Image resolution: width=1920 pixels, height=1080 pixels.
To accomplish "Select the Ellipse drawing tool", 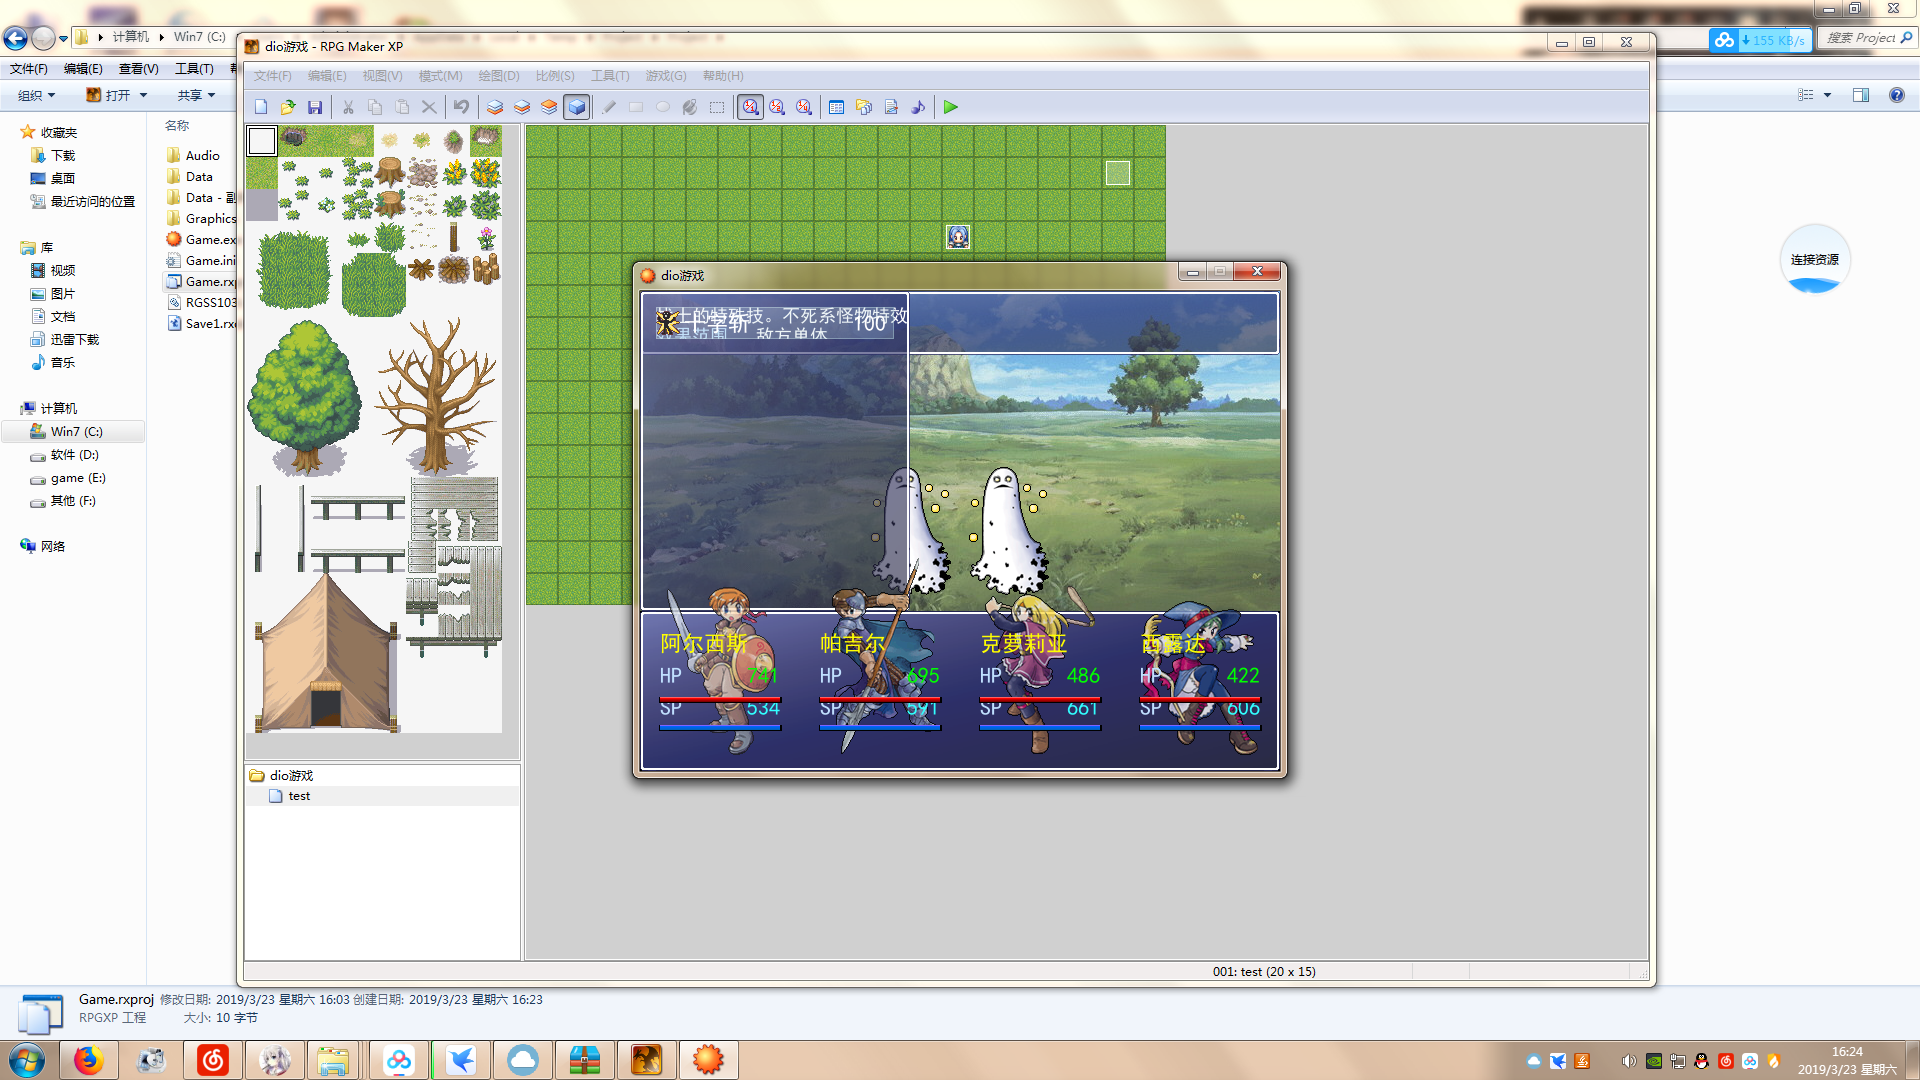I will pos(663,107).
